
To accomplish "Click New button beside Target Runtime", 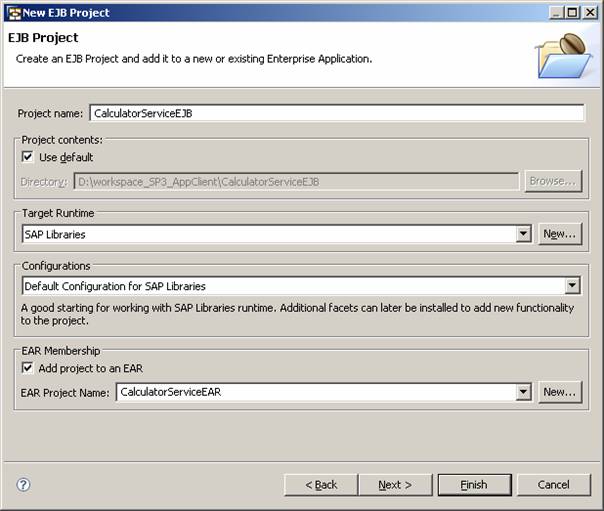I will pos(559,234).
